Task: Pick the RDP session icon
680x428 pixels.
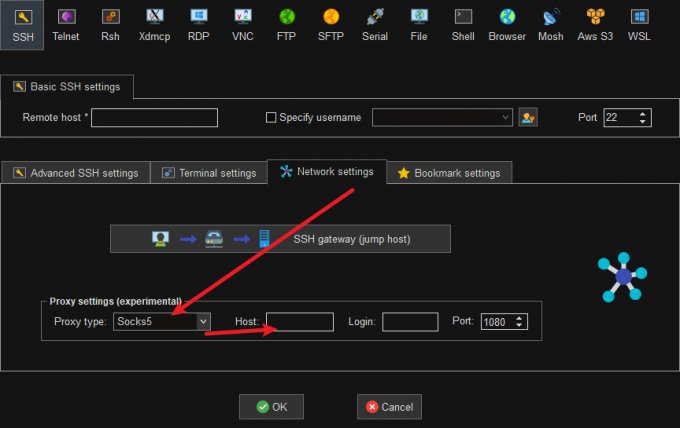Action: tap(199, 25)
